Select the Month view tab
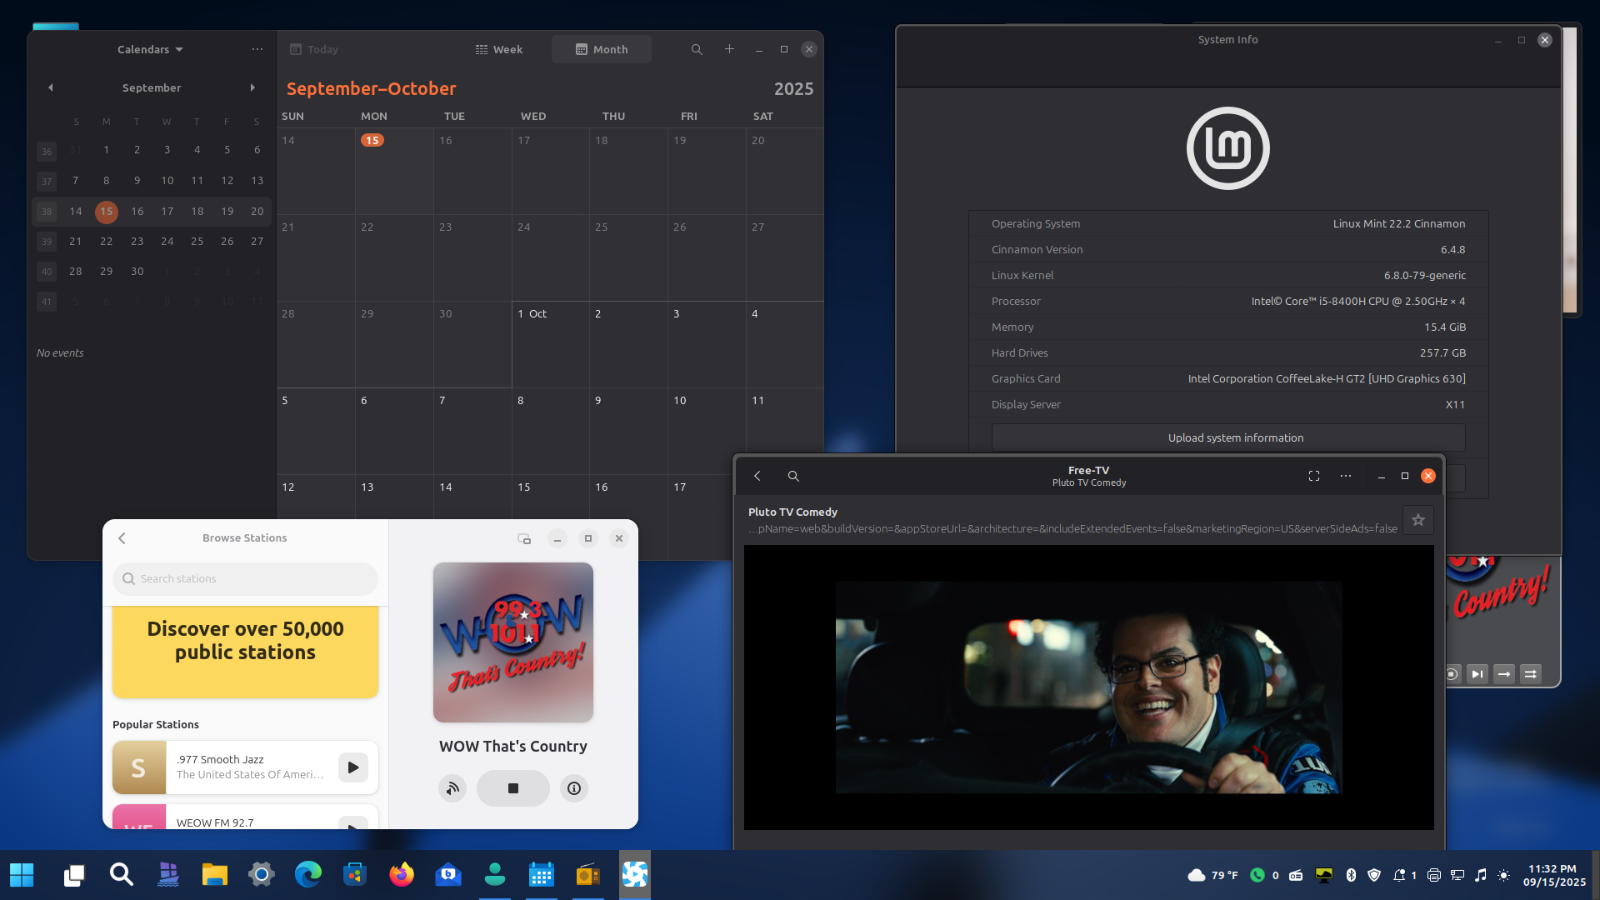This screenshot has height=900, width=1600. (x=602, y=49)
